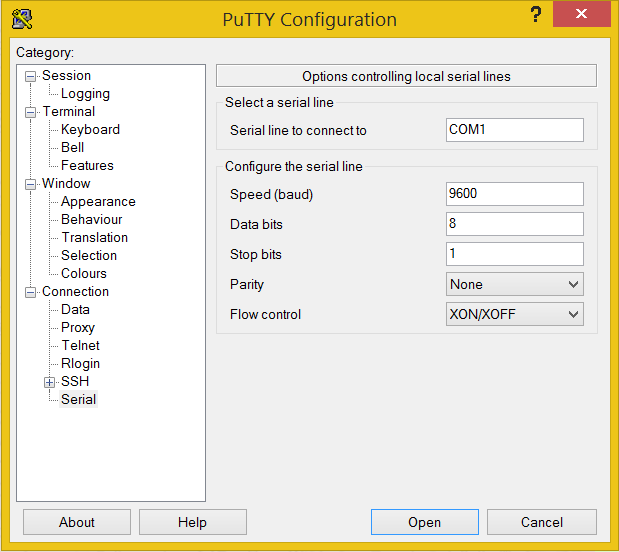619x552 pixels.
Task: Collapse the Connection tree node
Action: pos(31,292)
